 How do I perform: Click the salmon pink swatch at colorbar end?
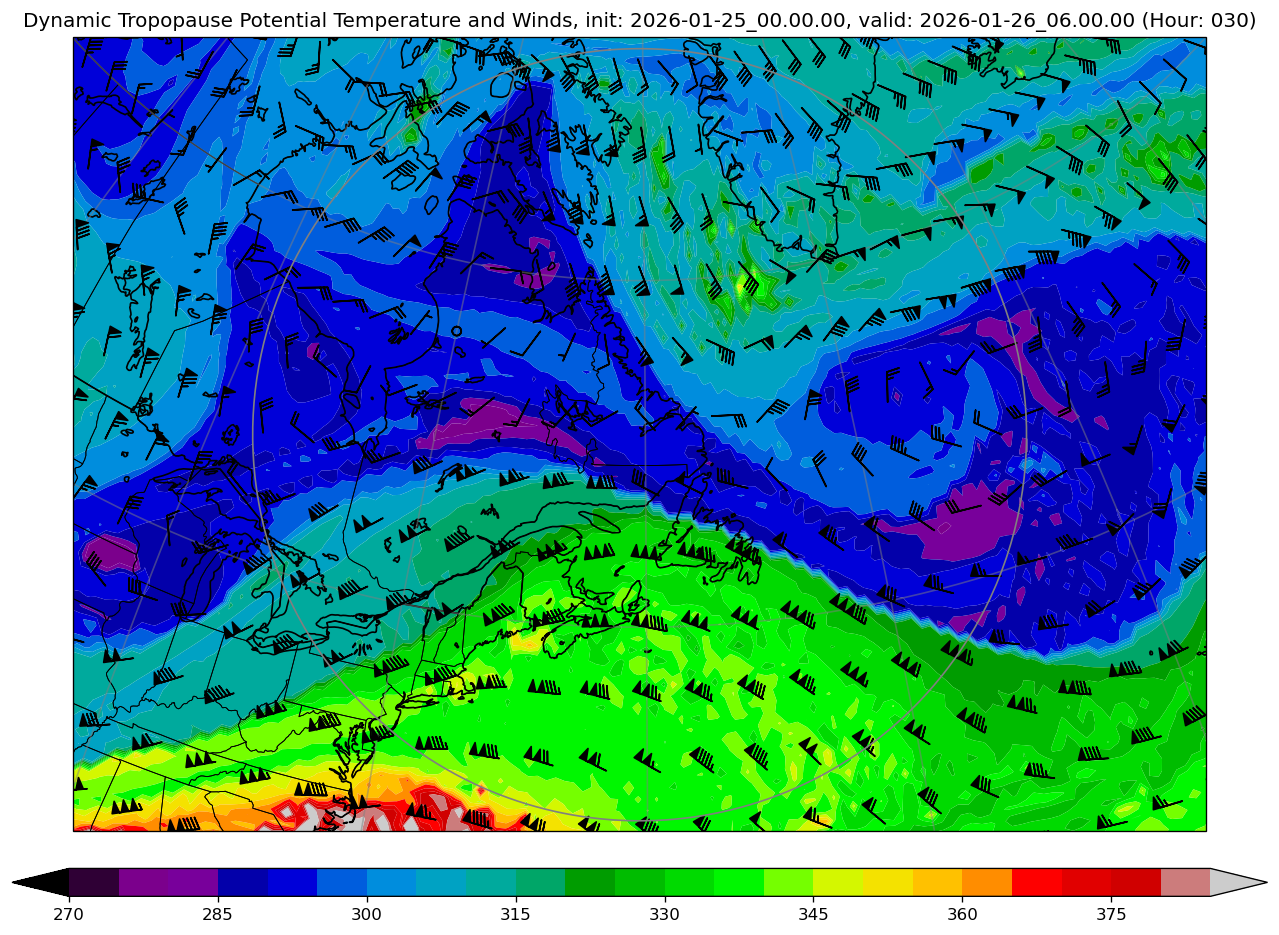click(1185, 882)
